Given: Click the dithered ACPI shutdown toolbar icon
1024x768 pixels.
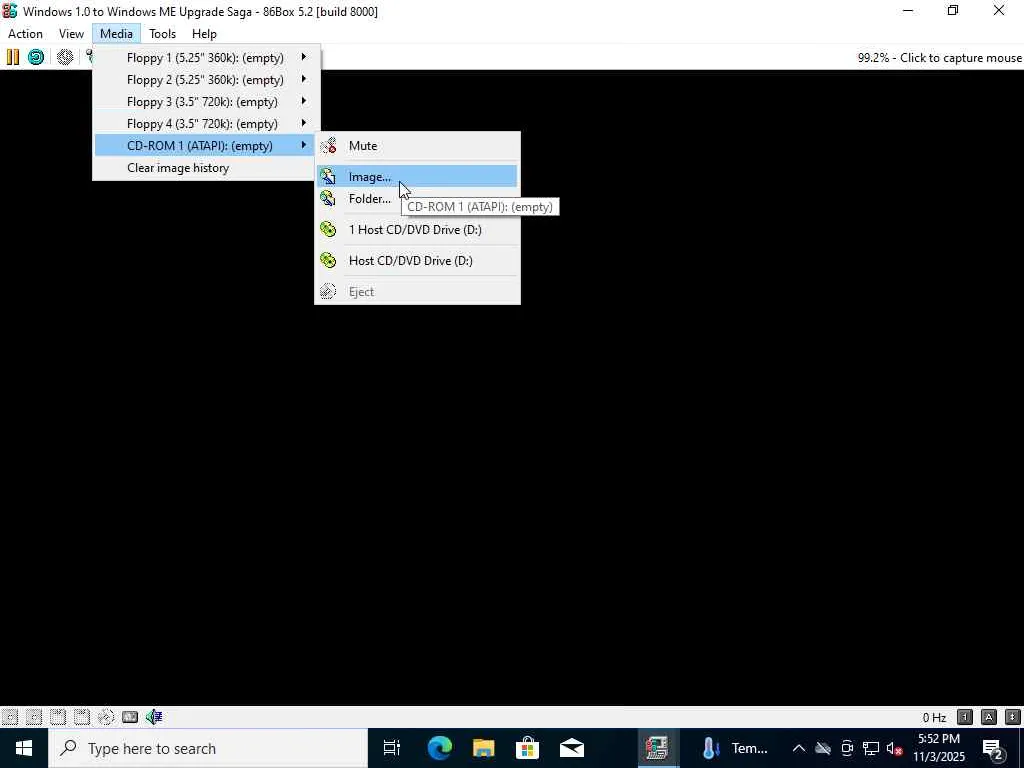Looking at the screenshot, I should (65, 57).
